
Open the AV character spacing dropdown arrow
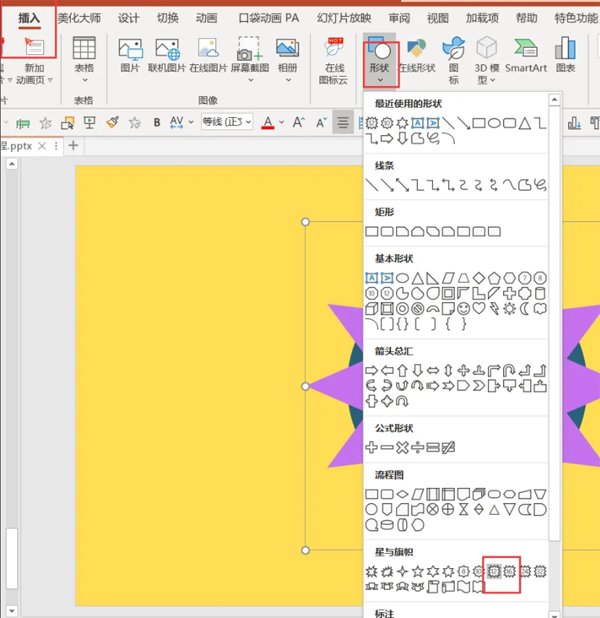(x=191, y=123)
